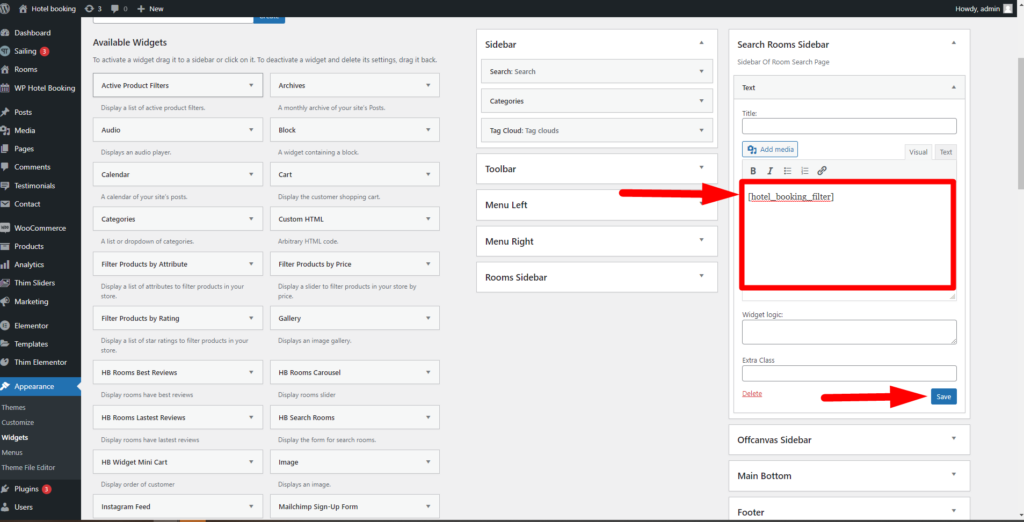Open the comments bubble in admin bar
1024x522 pixels.
pyautogui.click(x=117, y=8)
